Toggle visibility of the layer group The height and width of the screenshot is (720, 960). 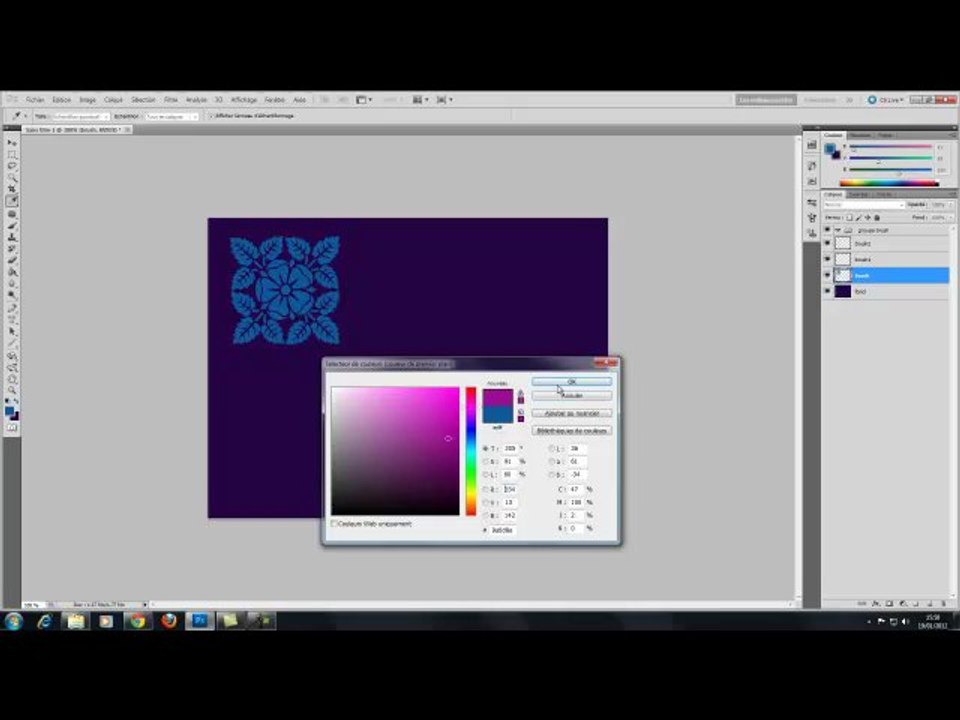point(828,230)
